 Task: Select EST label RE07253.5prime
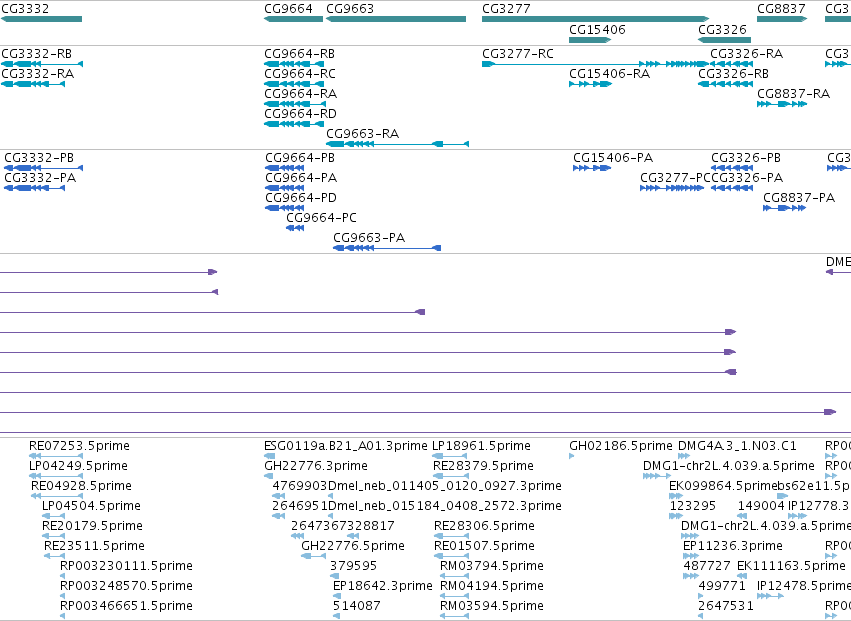(79, 446)
